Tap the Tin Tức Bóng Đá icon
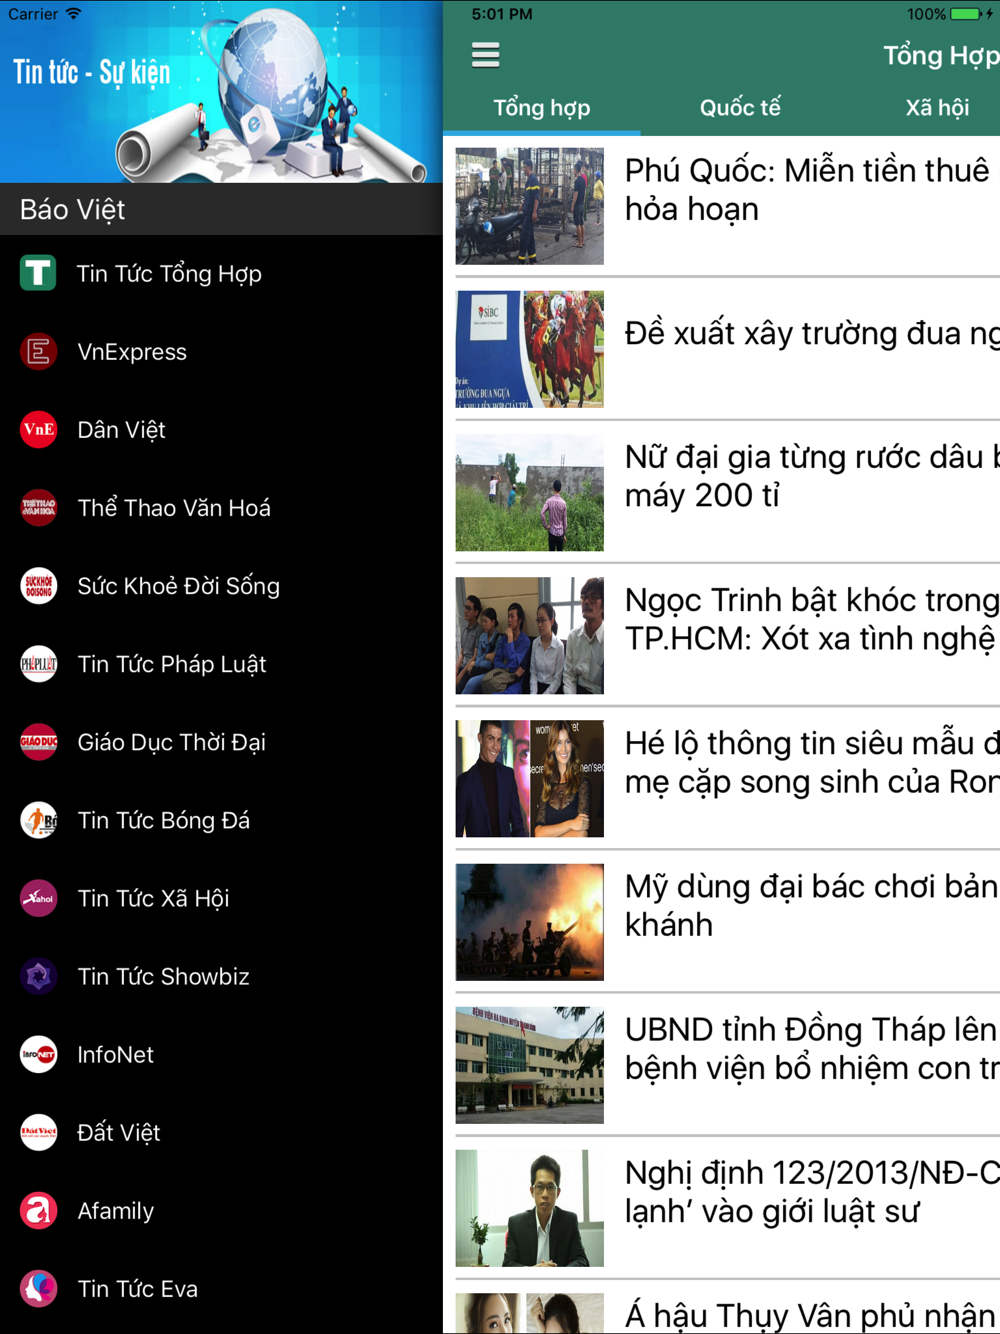1000x1334 pixels. click(x=38, y=820)
